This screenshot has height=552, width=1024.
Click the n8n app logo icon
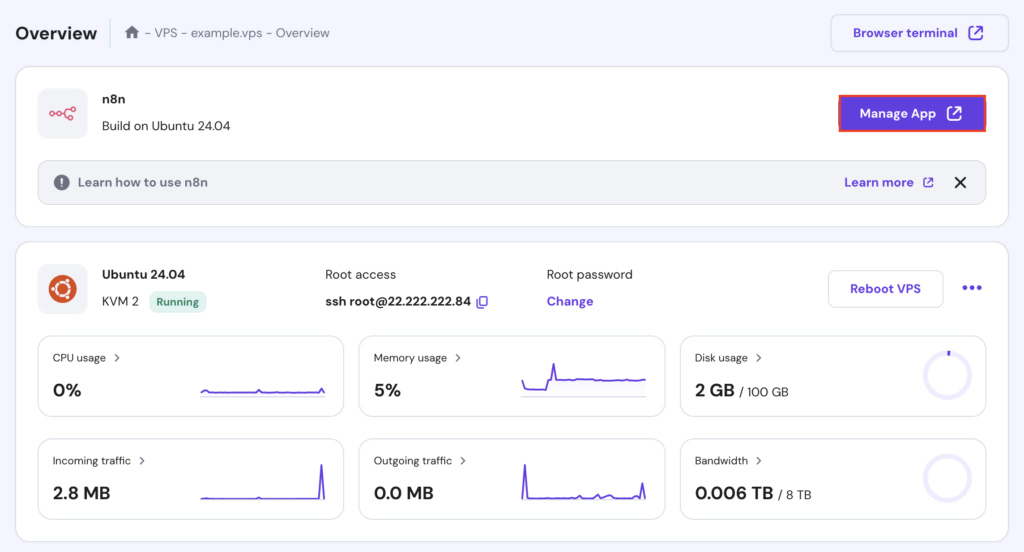coord(62,114)
